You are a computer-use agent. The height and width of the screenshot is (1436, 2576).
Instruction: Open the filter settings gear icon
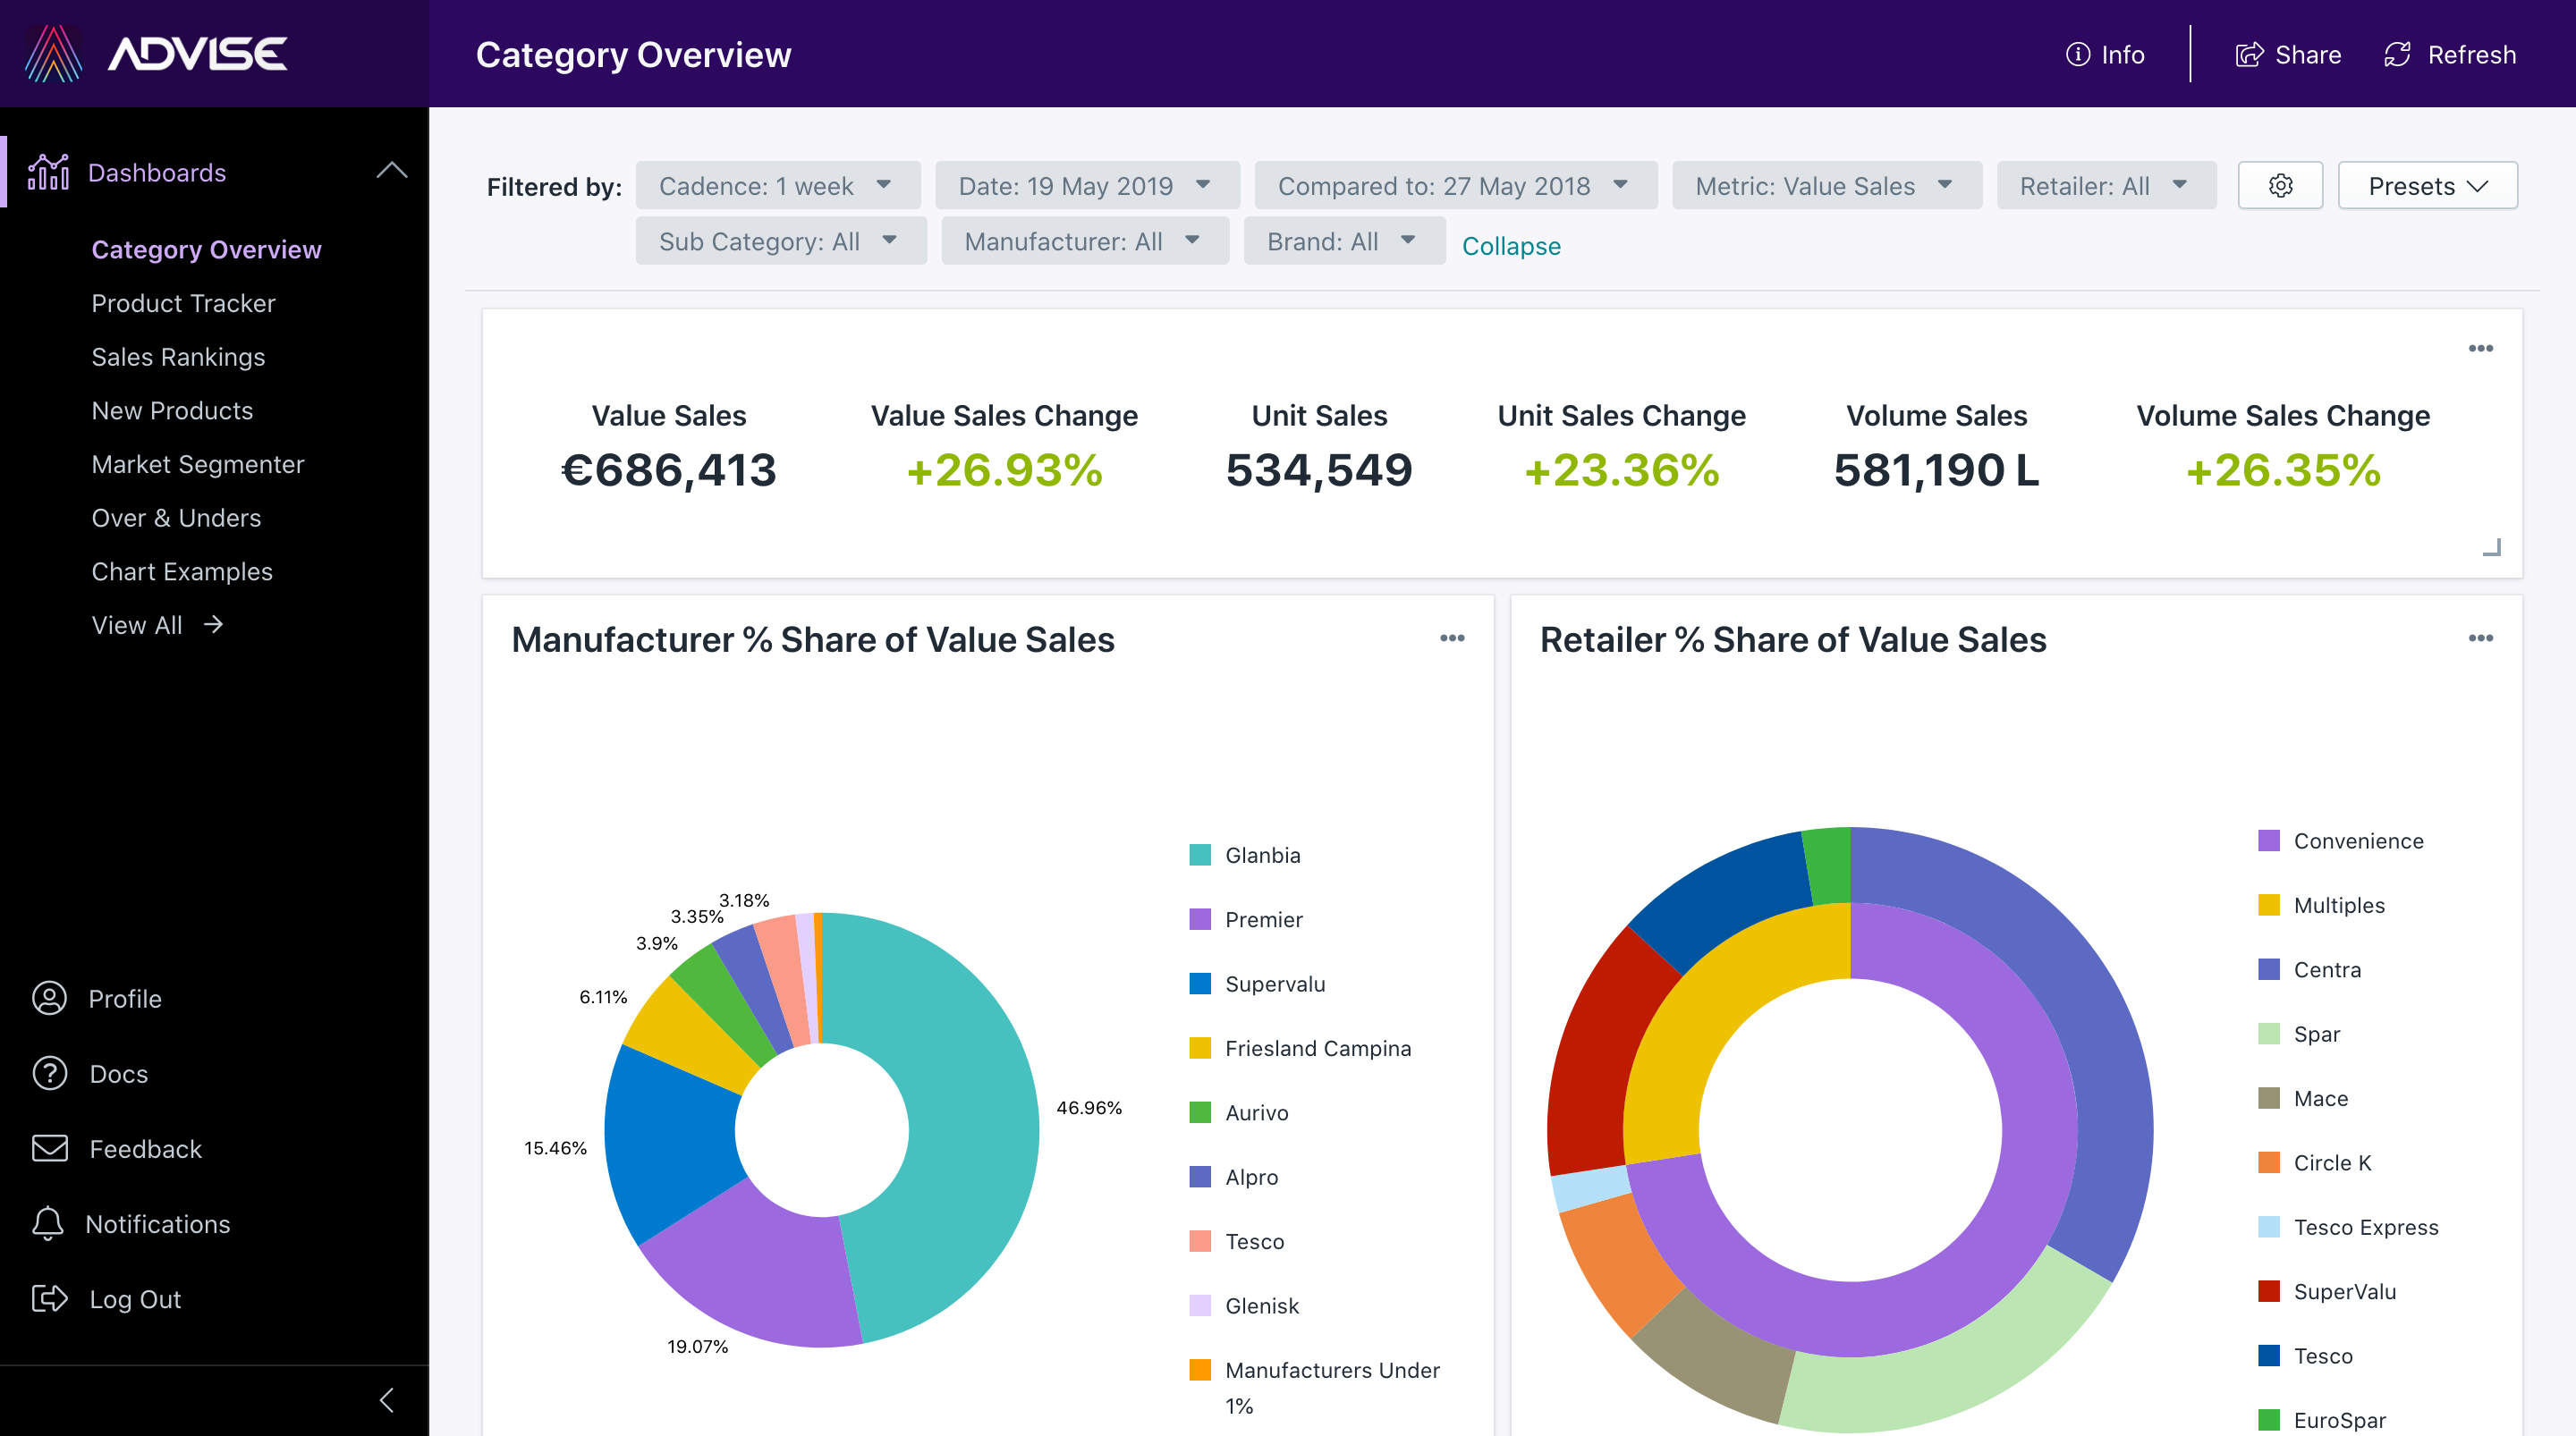click(2281, 185)
